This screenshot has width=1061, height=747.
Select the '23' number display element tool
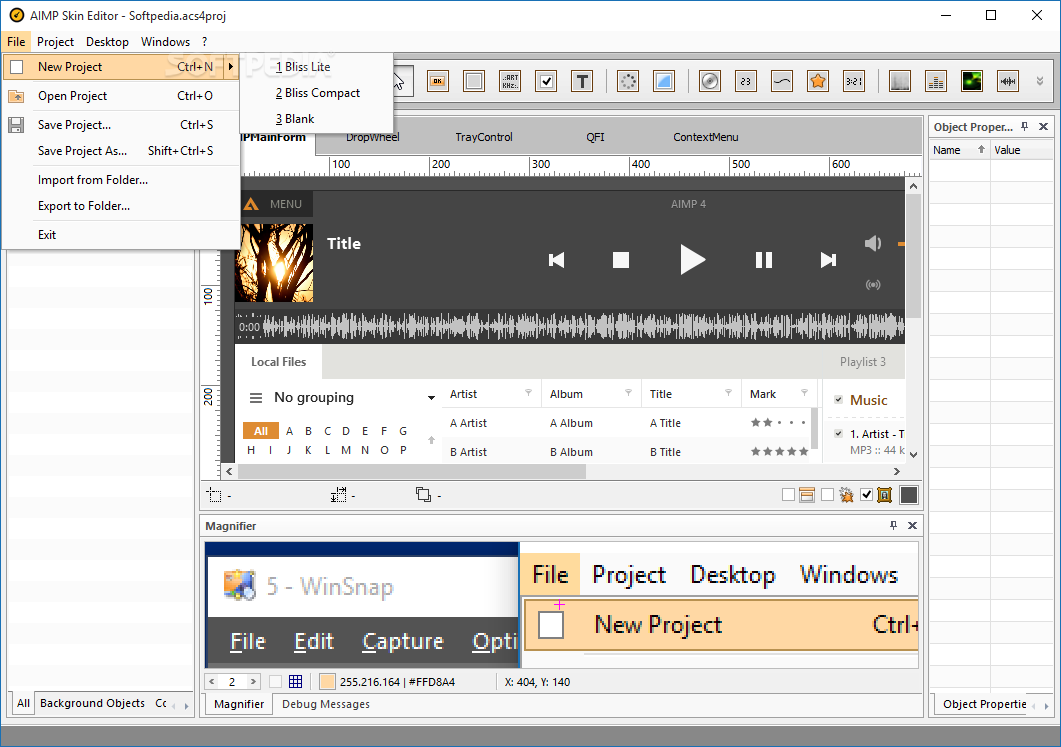point(746,82)
